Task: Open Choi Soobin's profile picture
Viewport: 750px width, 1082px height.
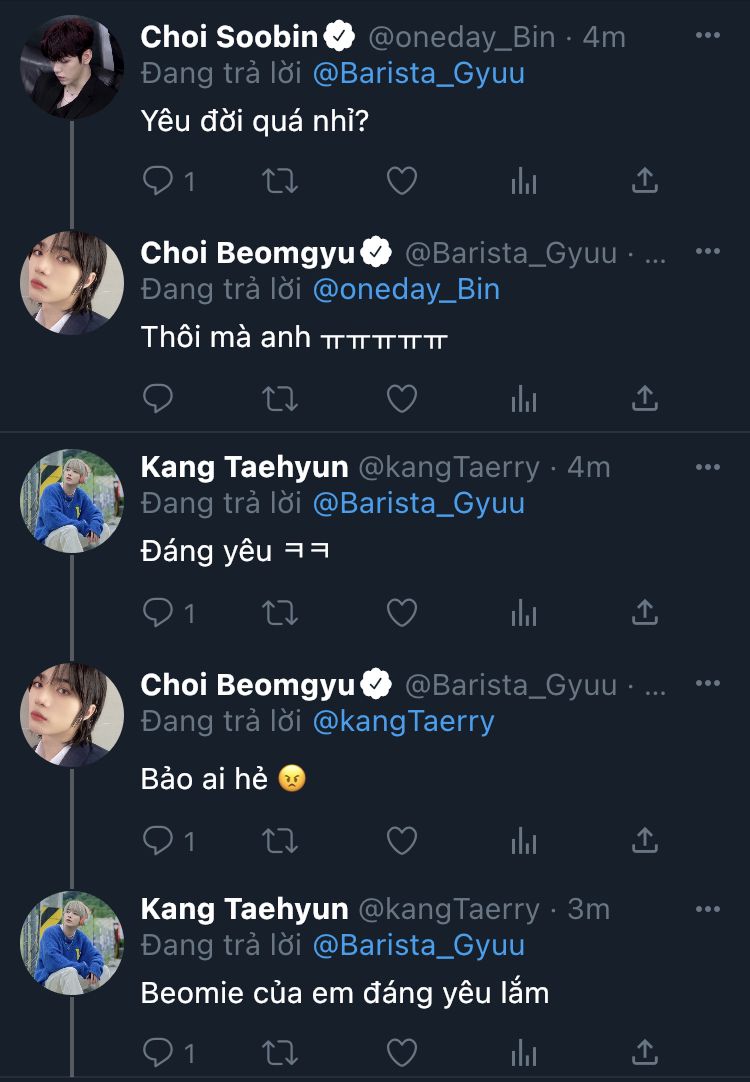Action: [x=71, y=66]
